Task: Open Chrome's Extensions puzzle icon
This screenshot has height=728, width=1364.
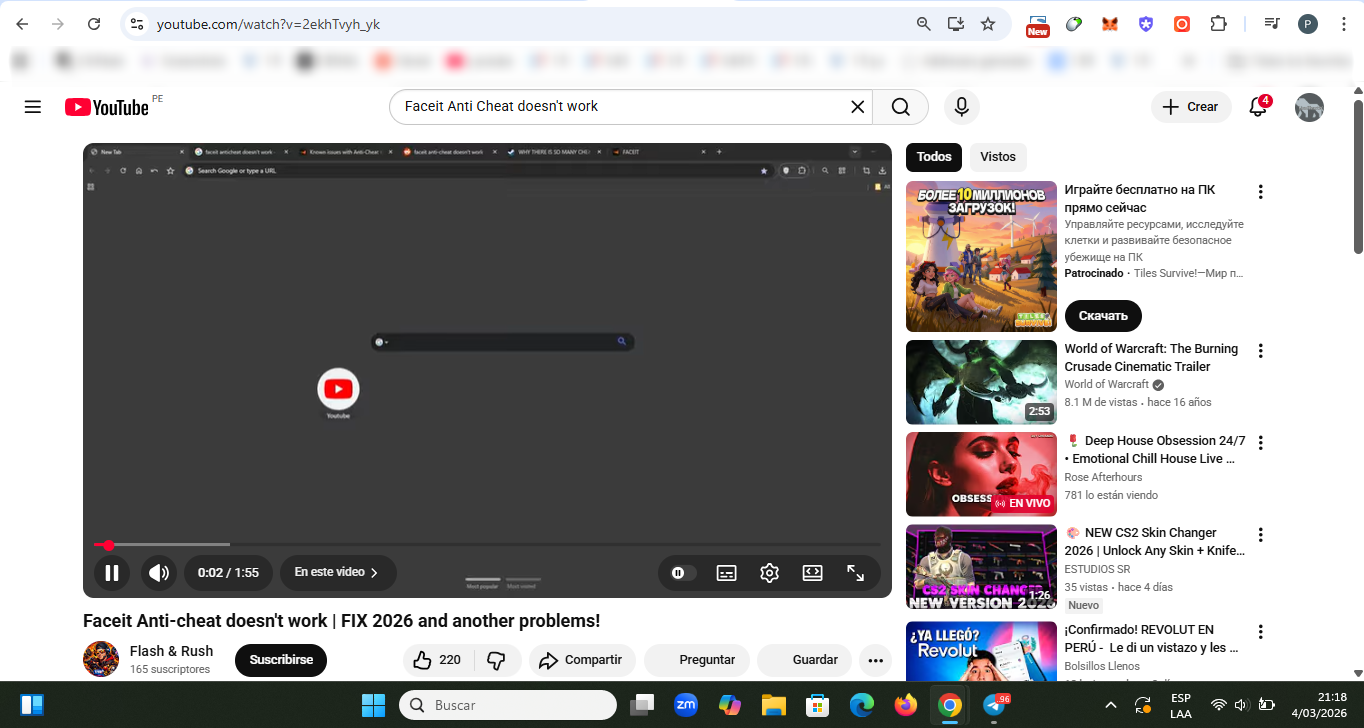Action: pyautogui.click(x=1218, y=24)
